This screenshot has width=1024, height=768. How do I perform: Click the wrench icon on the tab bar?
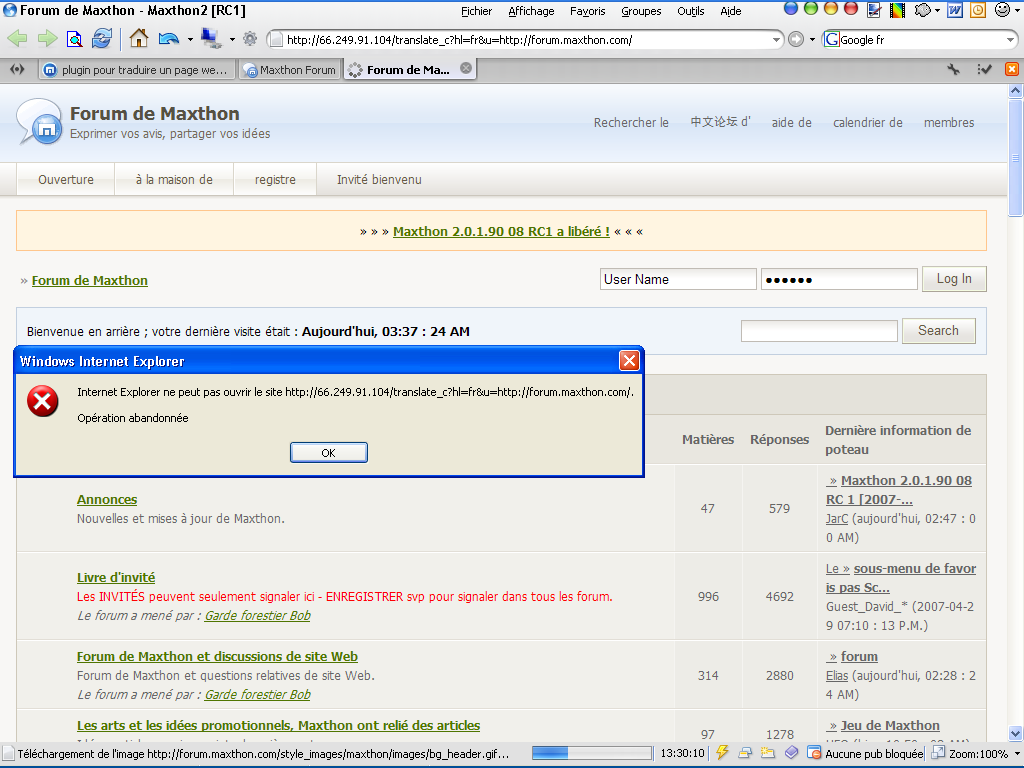[x=953, y=69]
